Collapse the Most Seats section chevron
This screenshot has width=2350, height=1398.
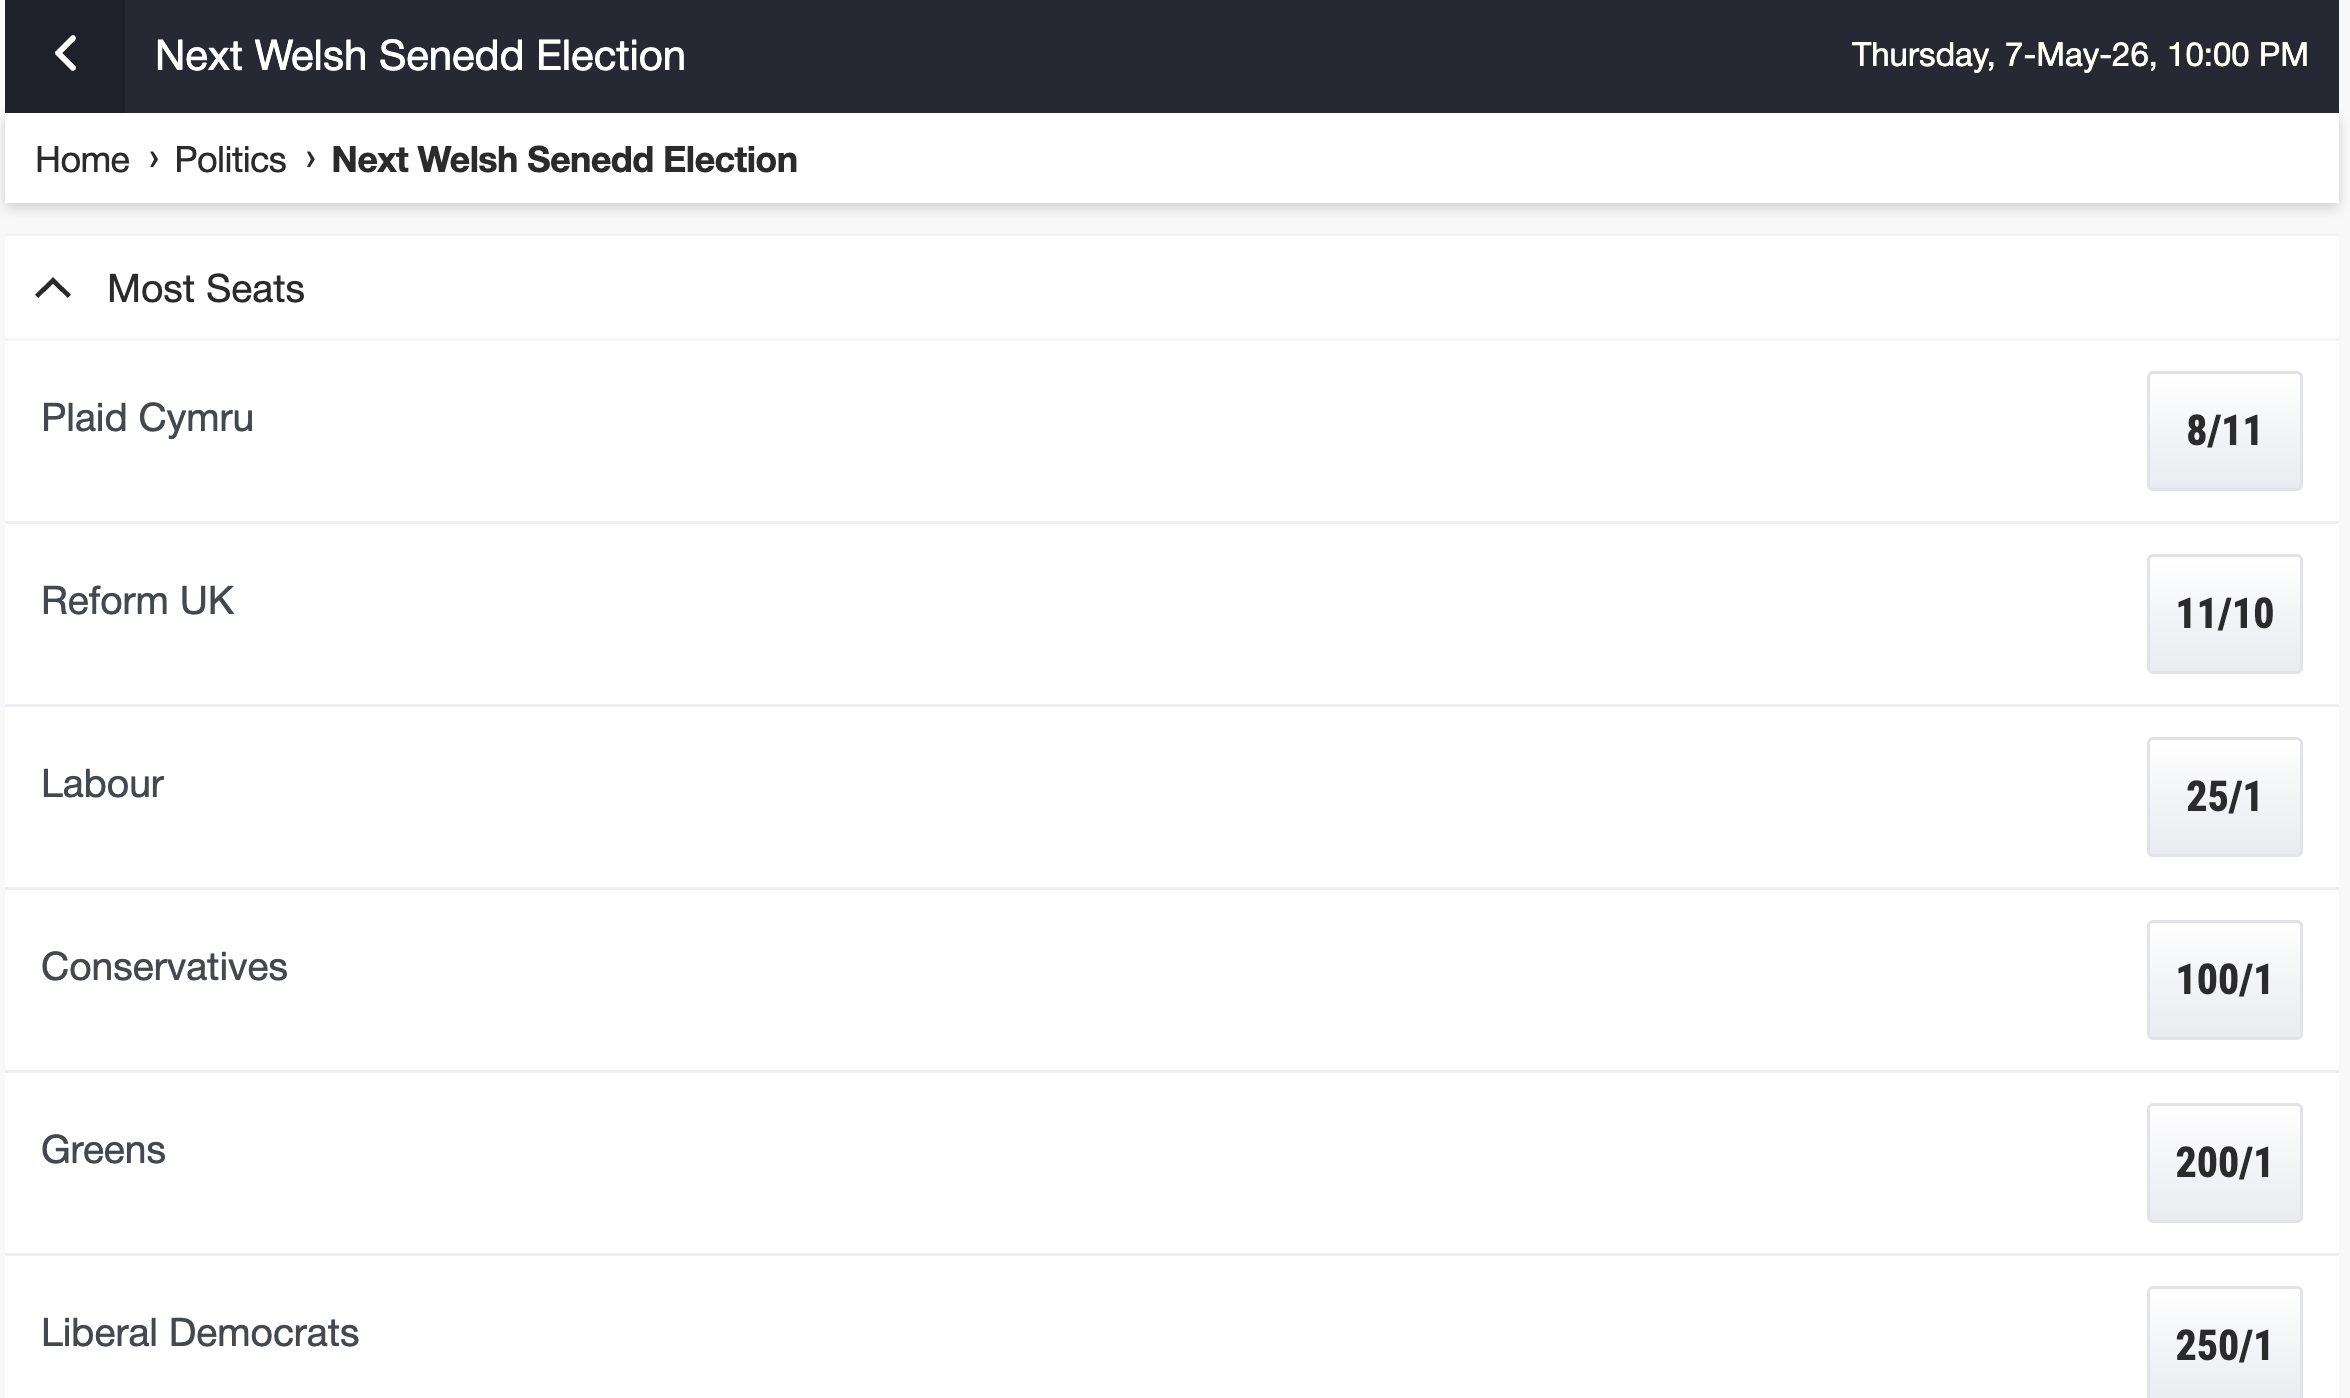[x=54, y=289]
